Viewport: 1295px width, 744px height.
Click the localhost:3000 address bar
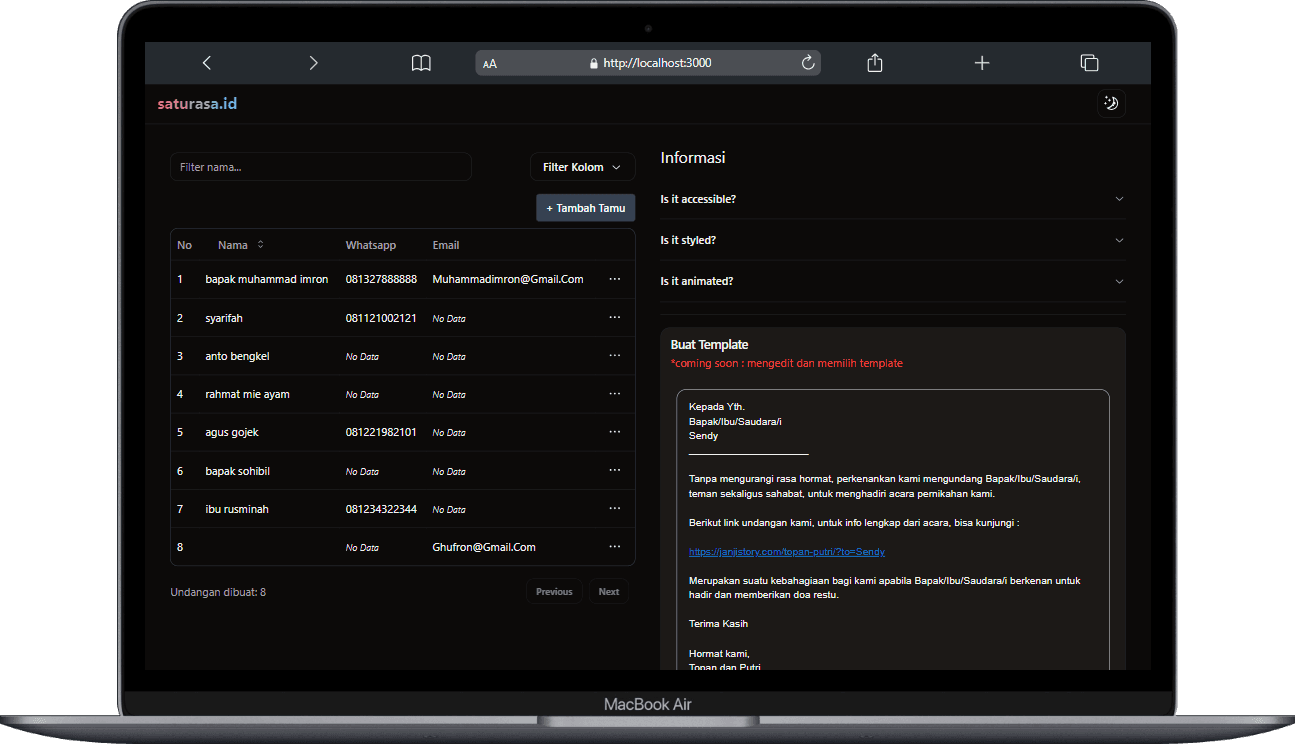click(648, 63)
